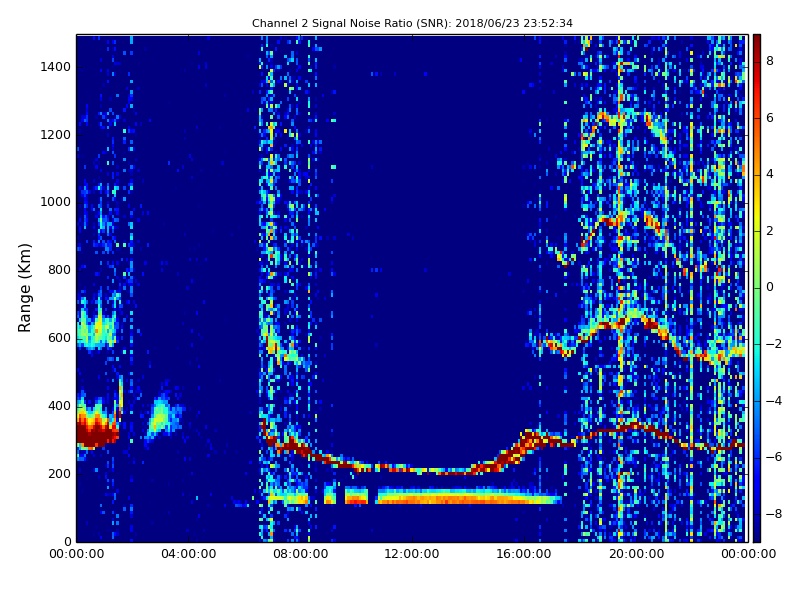Click the dark red top of the SNR colorbar
800x600 pixels.
tap(757, 43)
